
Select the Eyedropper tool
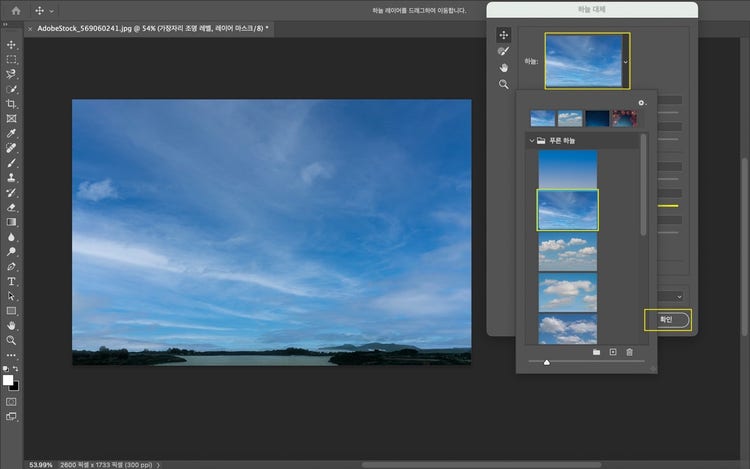coord(11,133)
